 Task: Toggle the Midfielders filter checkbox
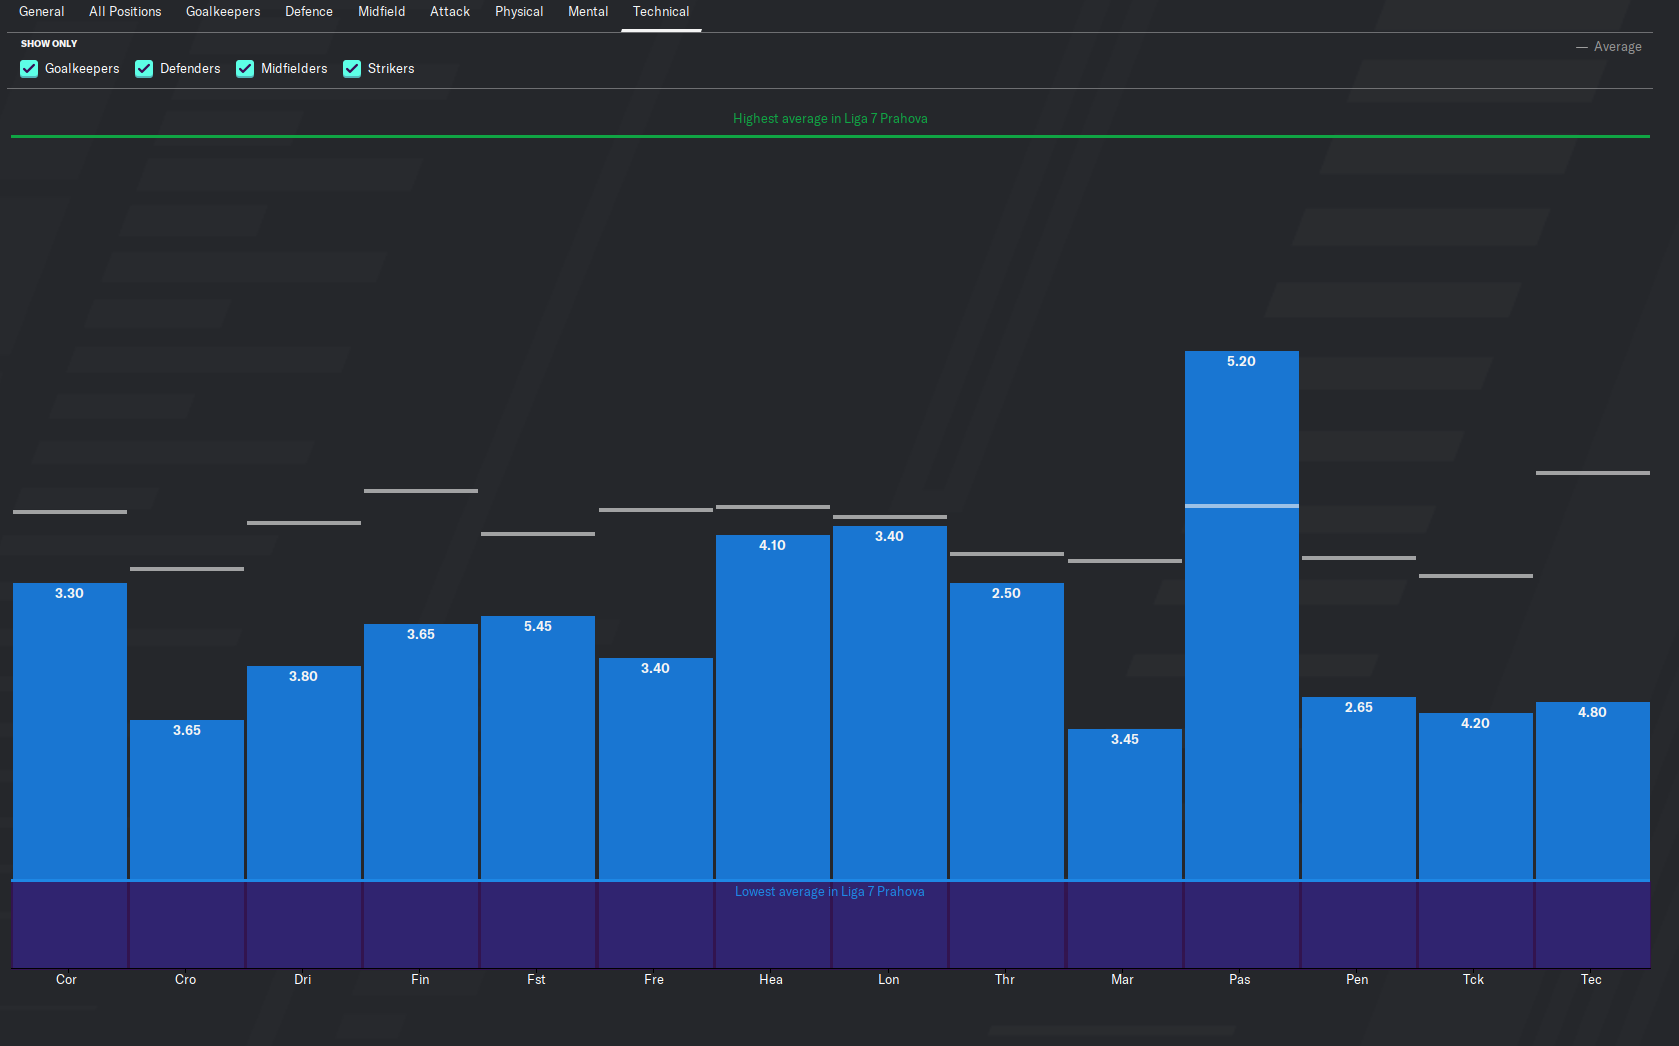pos(245,68)
